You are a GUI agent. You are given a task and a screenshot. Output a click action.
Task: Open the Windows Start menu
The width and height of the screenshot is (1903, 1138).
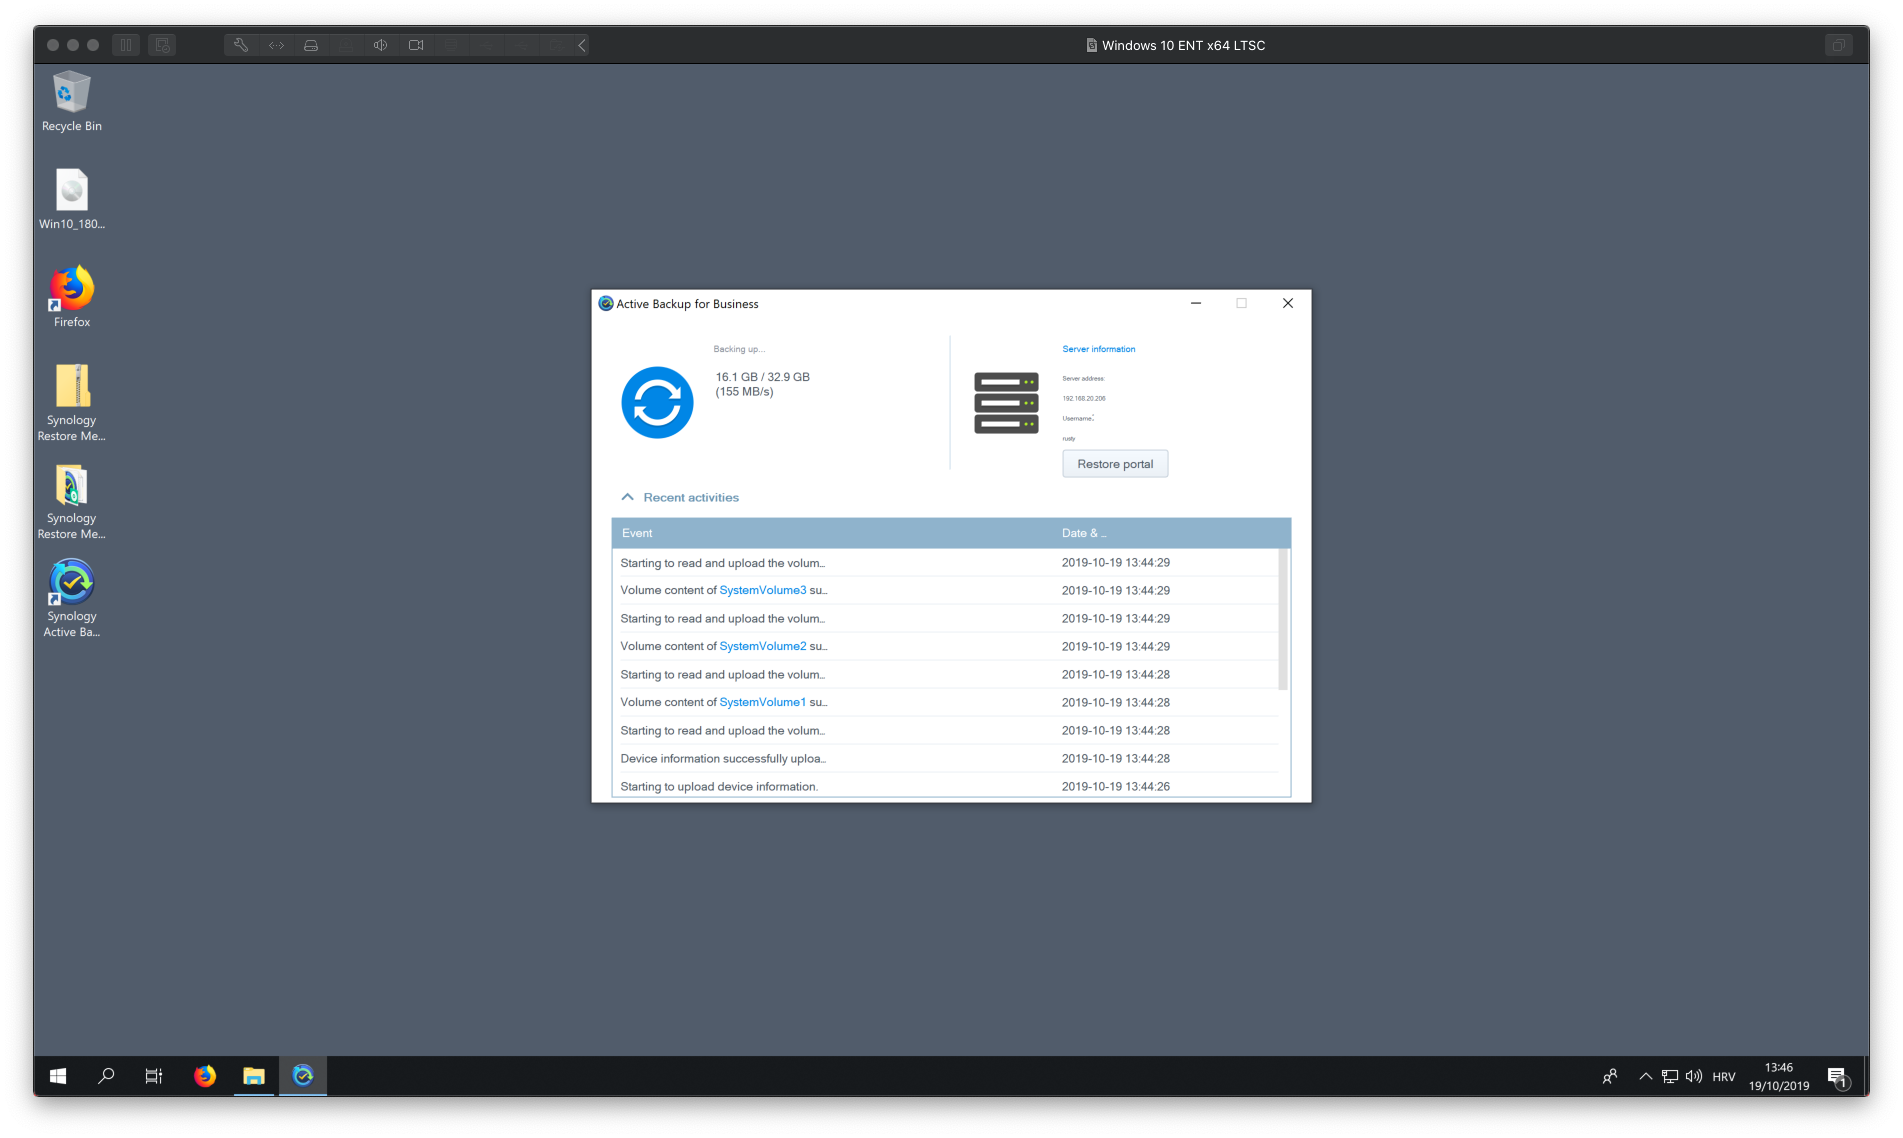click(x=58, y=1076)
